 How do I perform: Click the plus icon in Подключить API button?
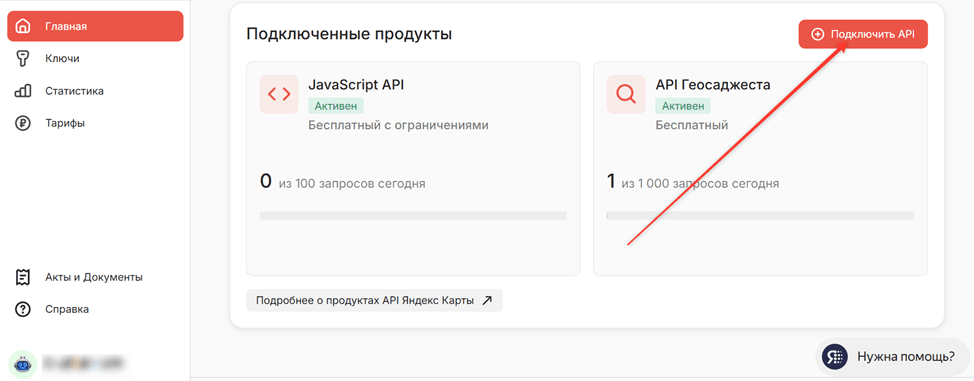[x=818, y=34]
